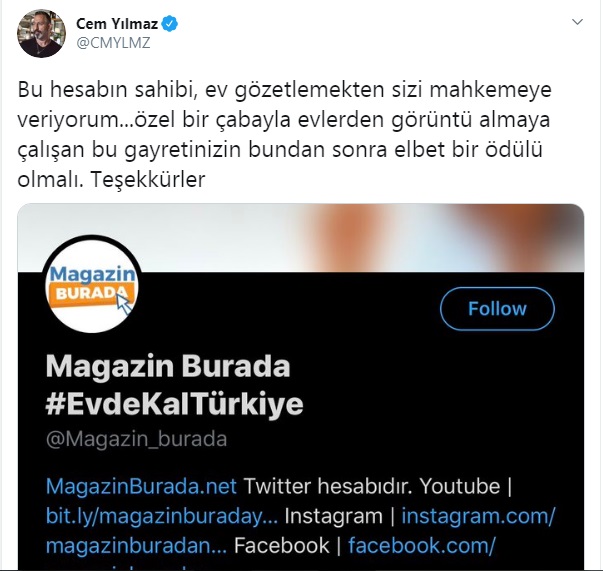Click the #EvdeKalTürkiye hashtag text

click(x=175, y=404)
